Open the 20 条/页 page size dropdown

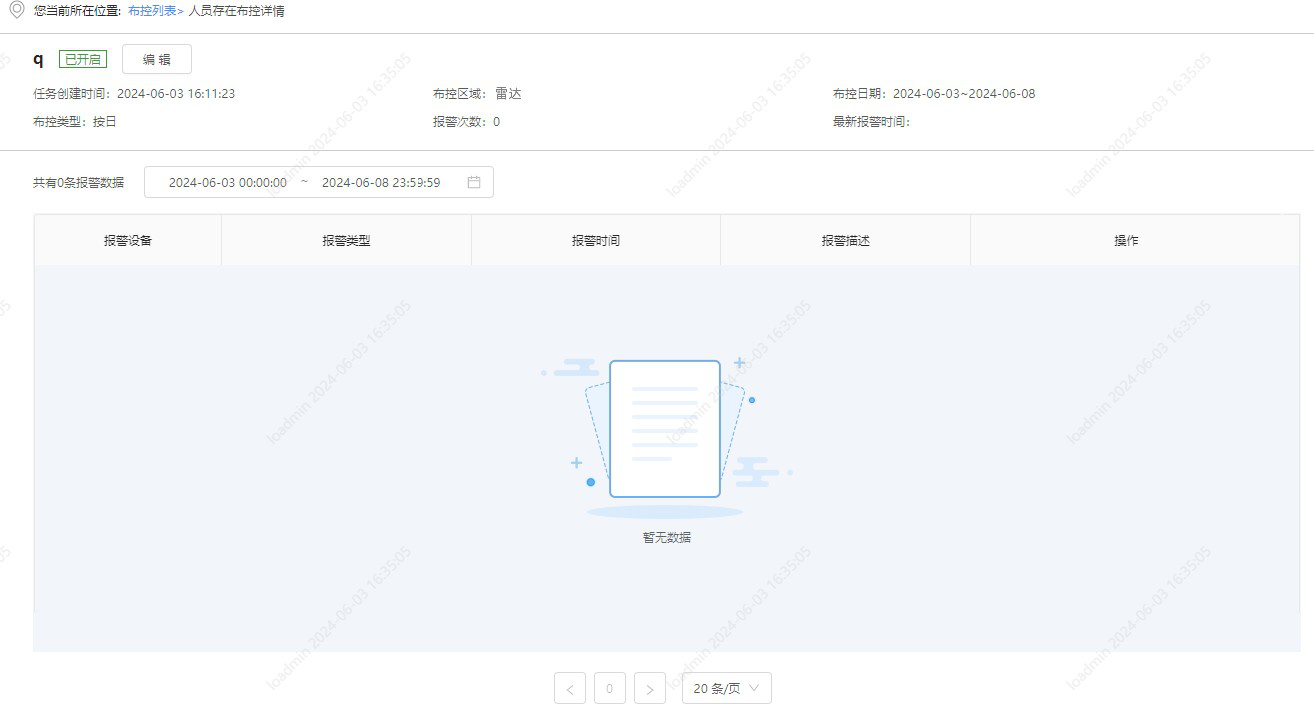(727, 688)
